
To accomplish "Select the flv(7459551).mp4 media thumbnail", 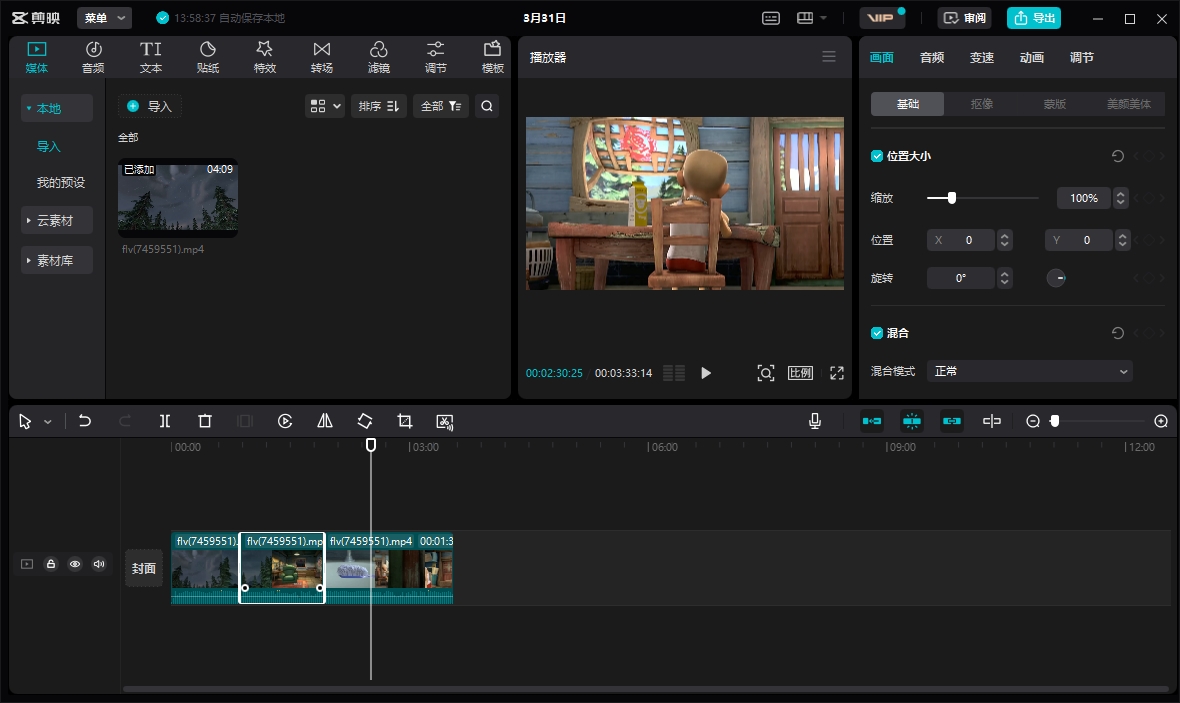I will (178, 197).
